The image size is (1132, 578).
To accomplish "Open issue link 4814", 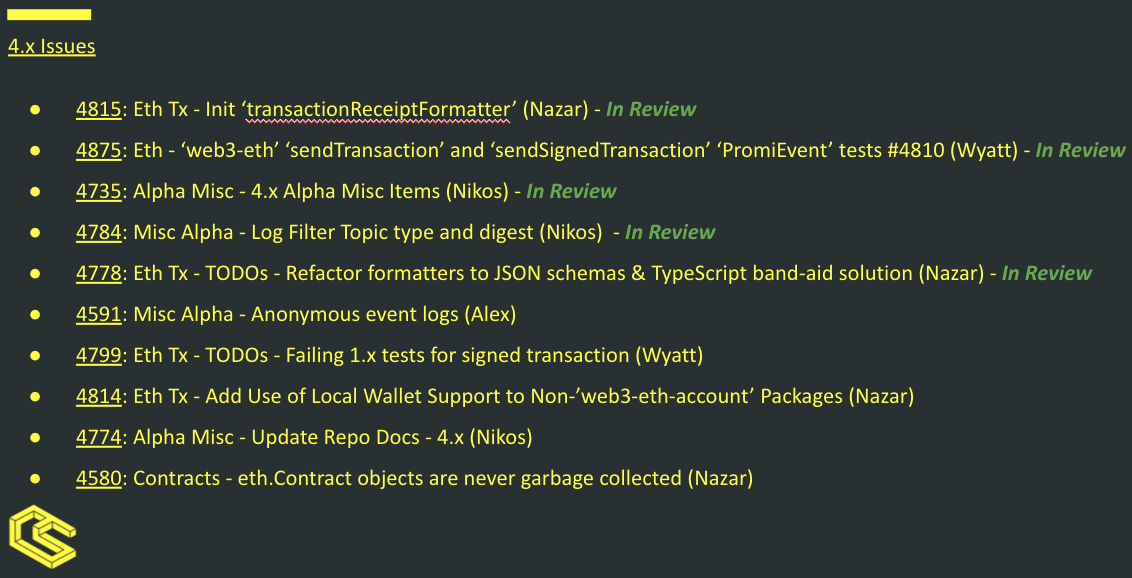I will (99, 396).
